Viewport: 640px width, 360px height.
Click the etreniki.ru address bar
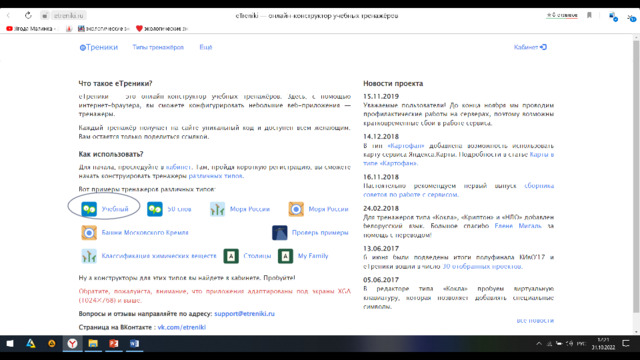[69, 16]
